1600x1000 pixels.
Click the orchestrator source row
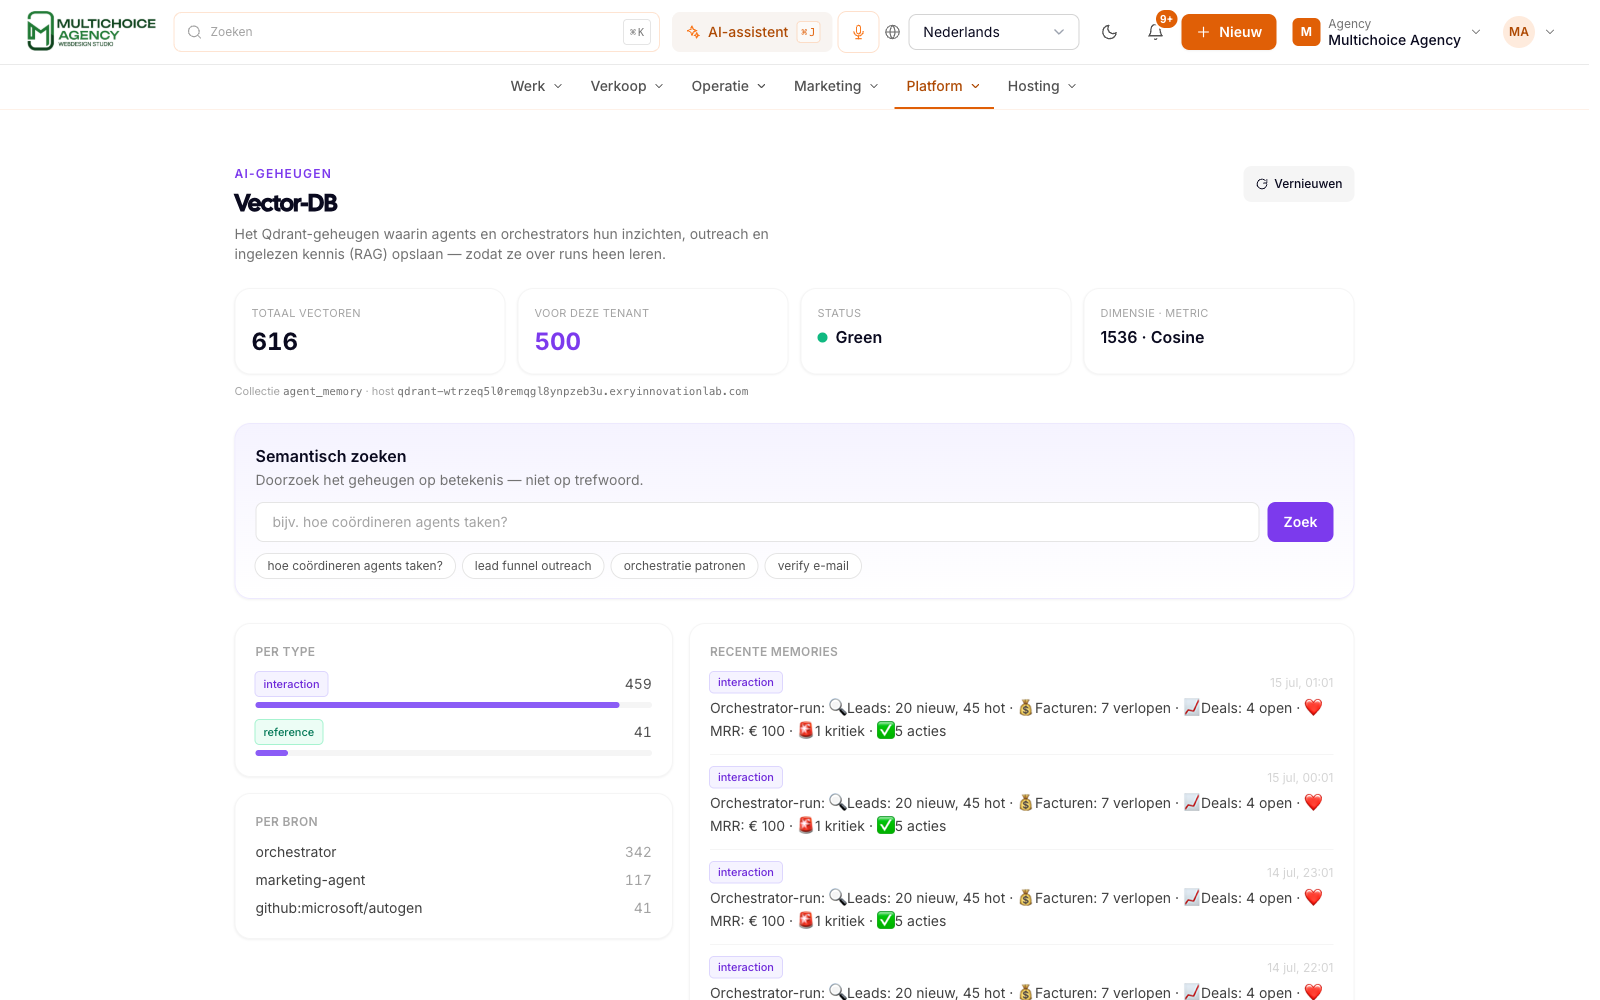(x=454, y=852)
